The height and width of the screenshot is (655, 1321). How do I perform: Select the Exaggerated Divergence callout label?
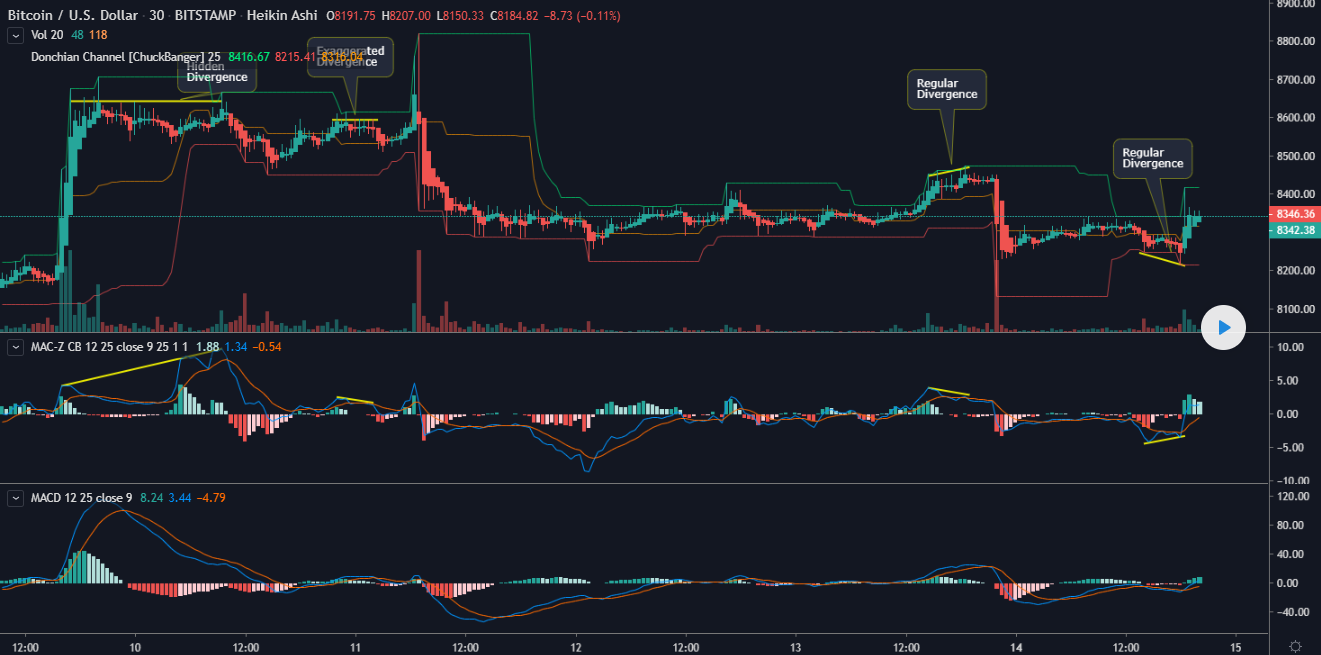click(x=350, y=56)
